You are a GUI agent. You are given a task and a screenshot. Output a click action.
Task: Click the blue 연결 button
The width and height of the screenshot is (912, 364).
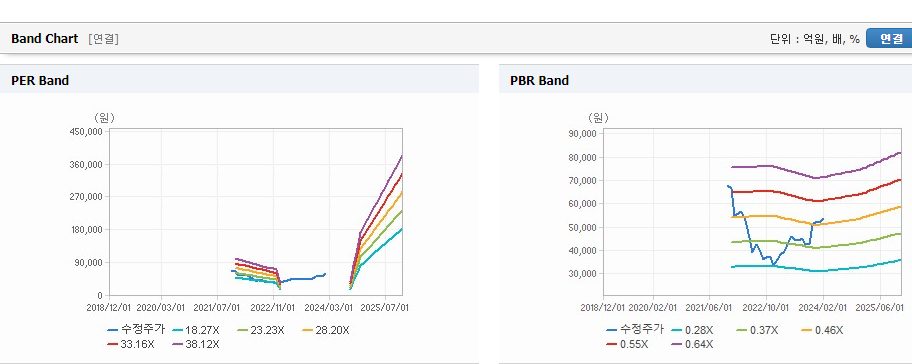coord(889,38)
